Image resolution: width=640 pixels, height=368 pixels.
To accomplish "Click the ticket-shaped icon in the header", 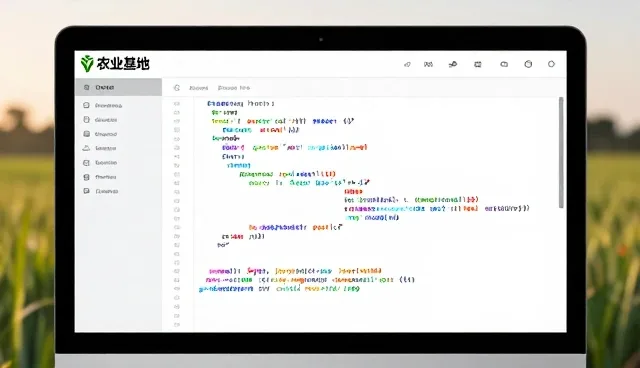I will [478, 64].
